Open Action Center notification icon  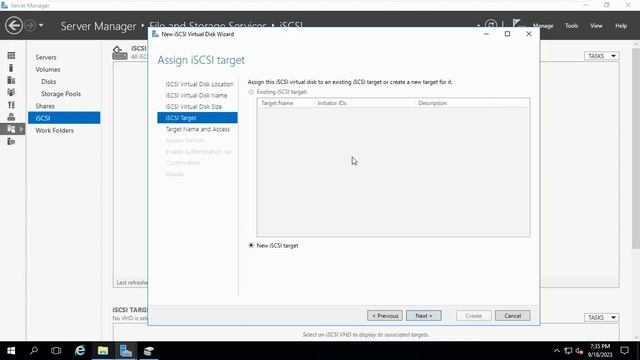click(x=624, y=351)
